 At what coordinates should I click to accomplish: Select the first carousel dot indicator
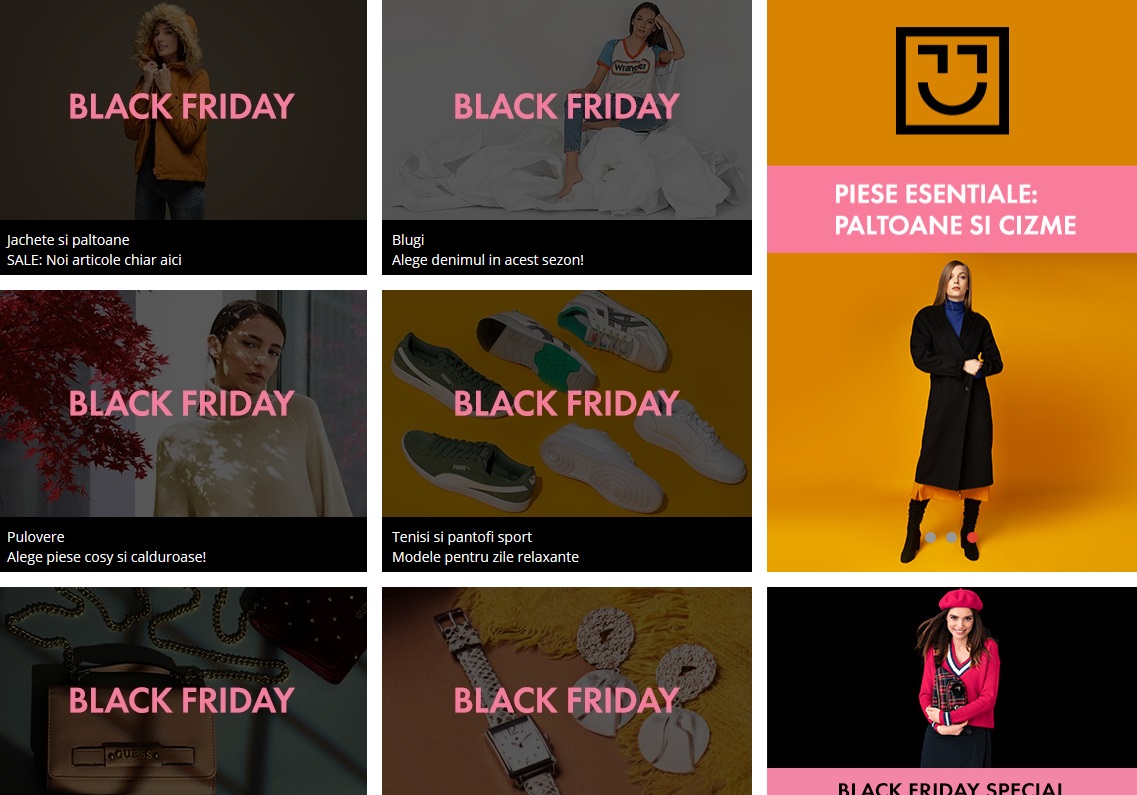[x=930, y=537]
